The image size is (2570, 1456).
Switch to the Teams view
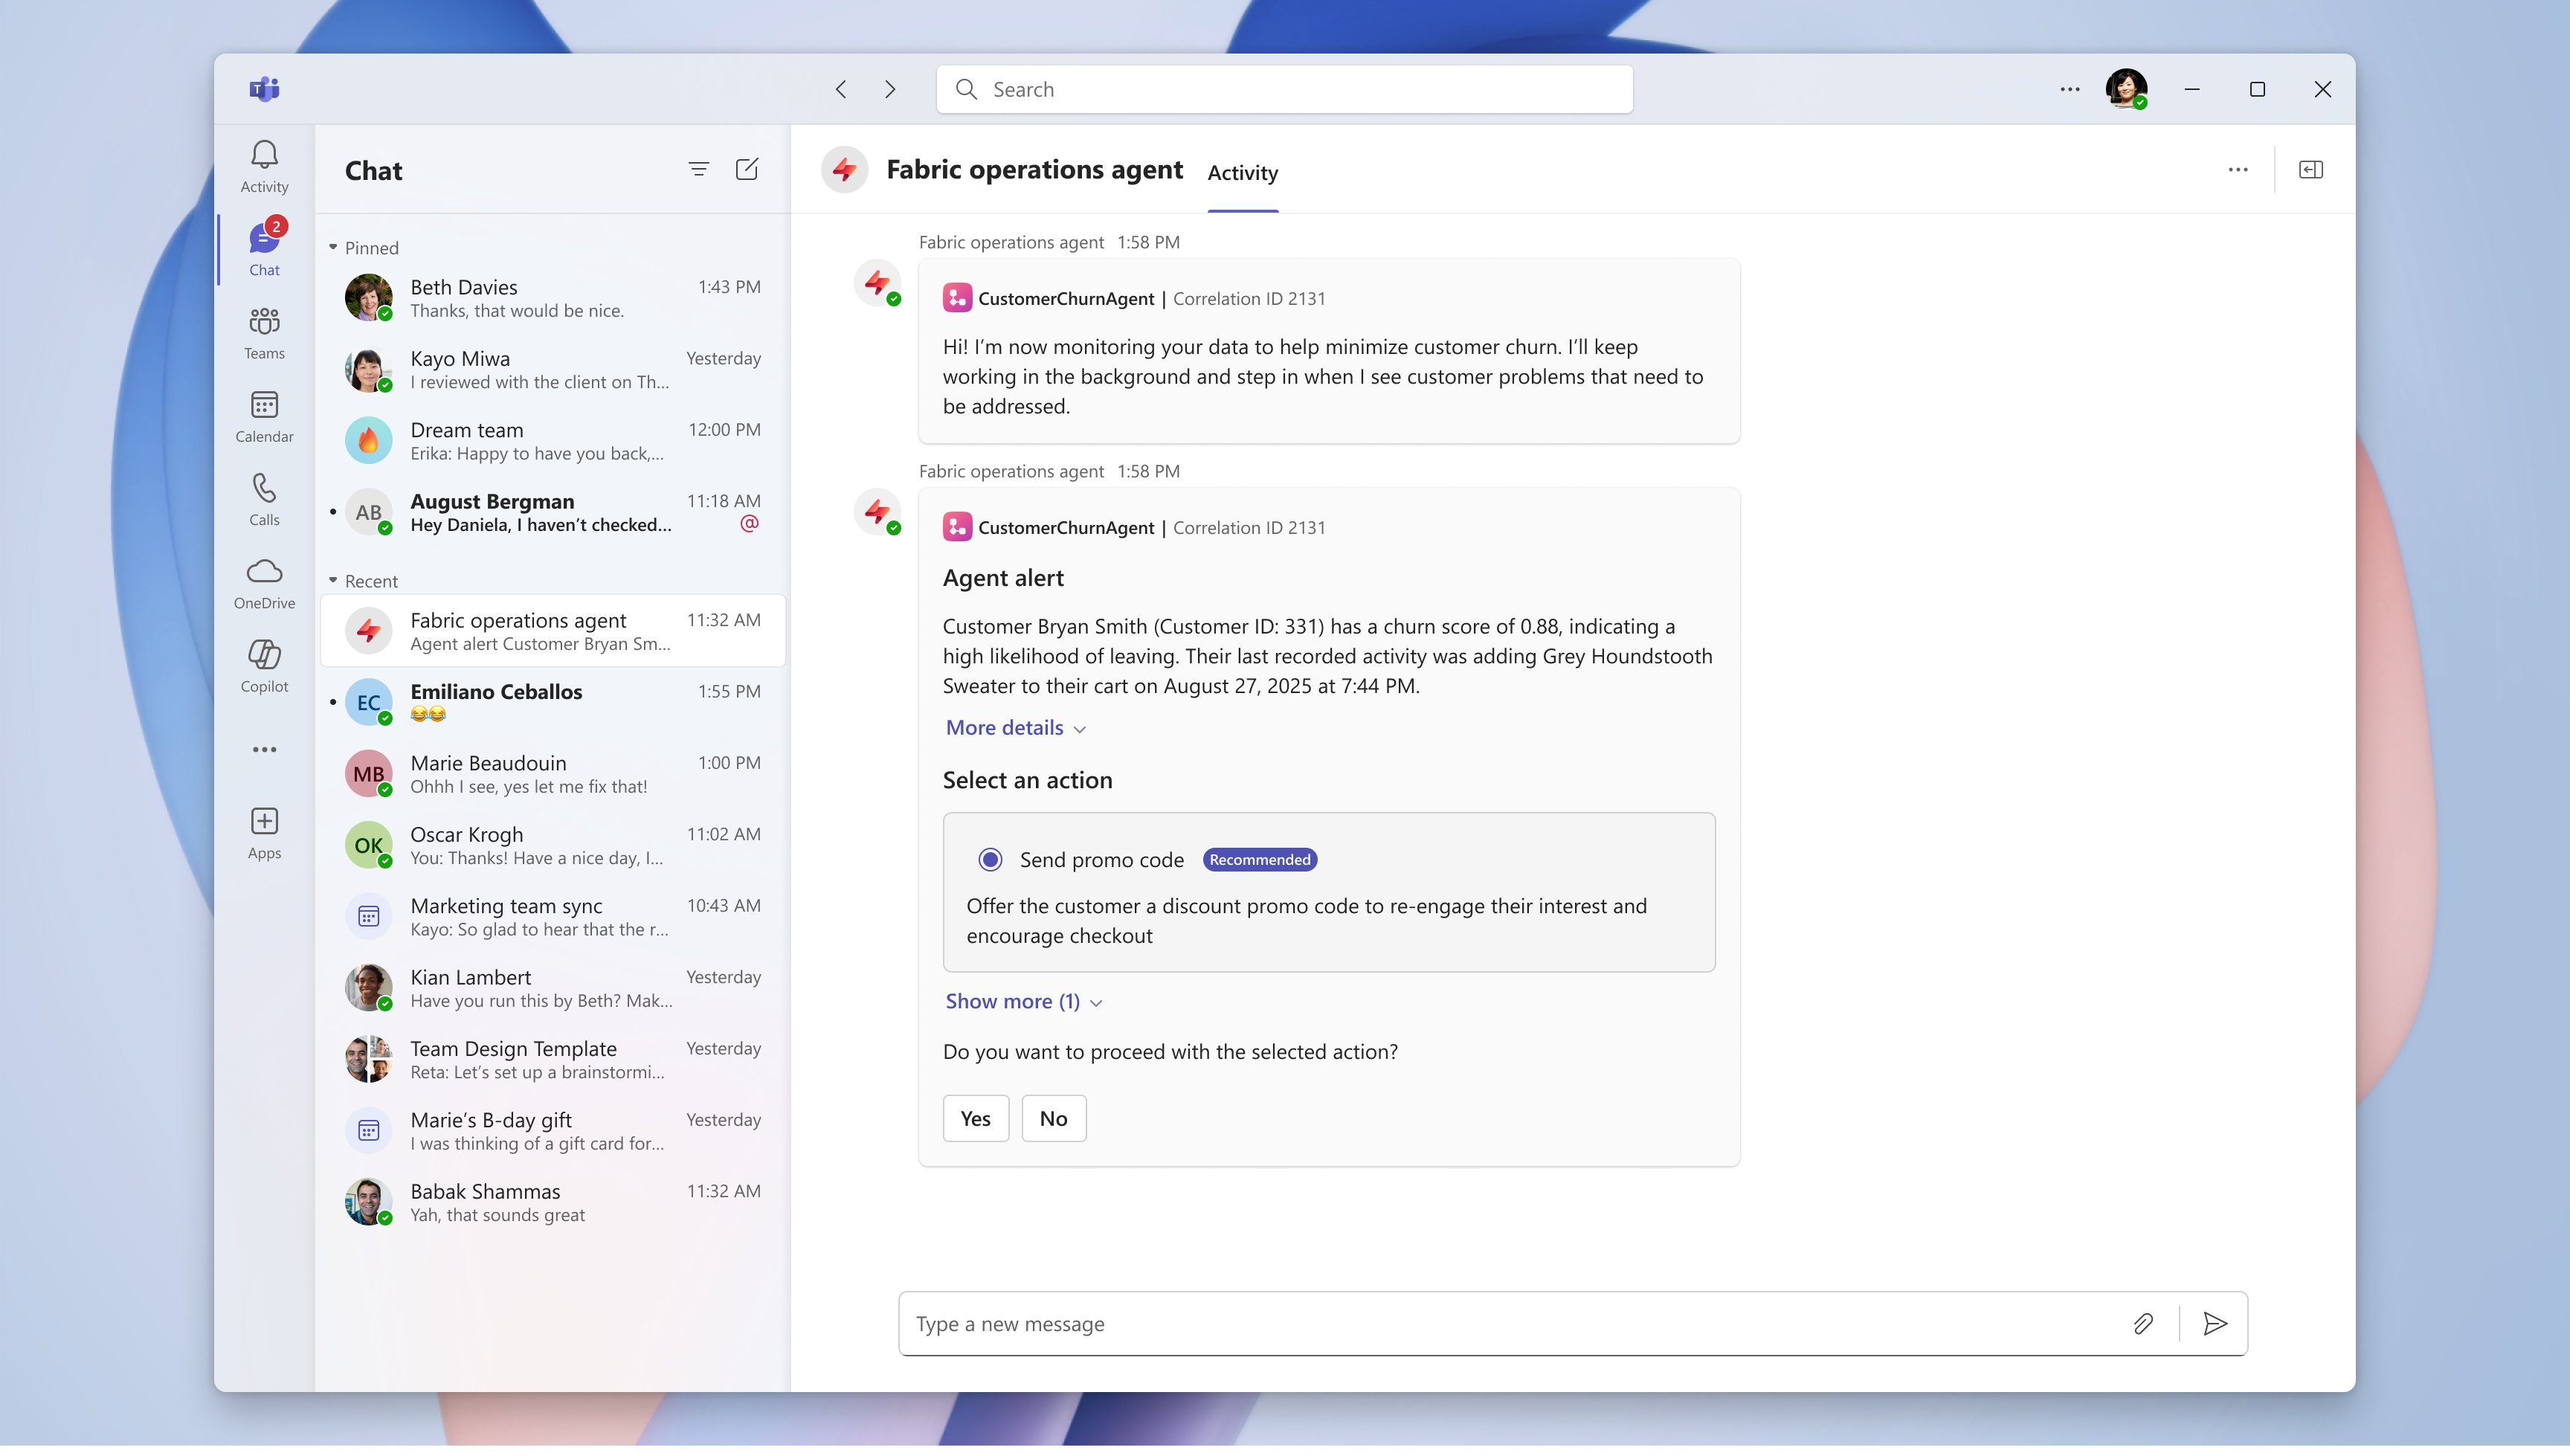[263, 330]
